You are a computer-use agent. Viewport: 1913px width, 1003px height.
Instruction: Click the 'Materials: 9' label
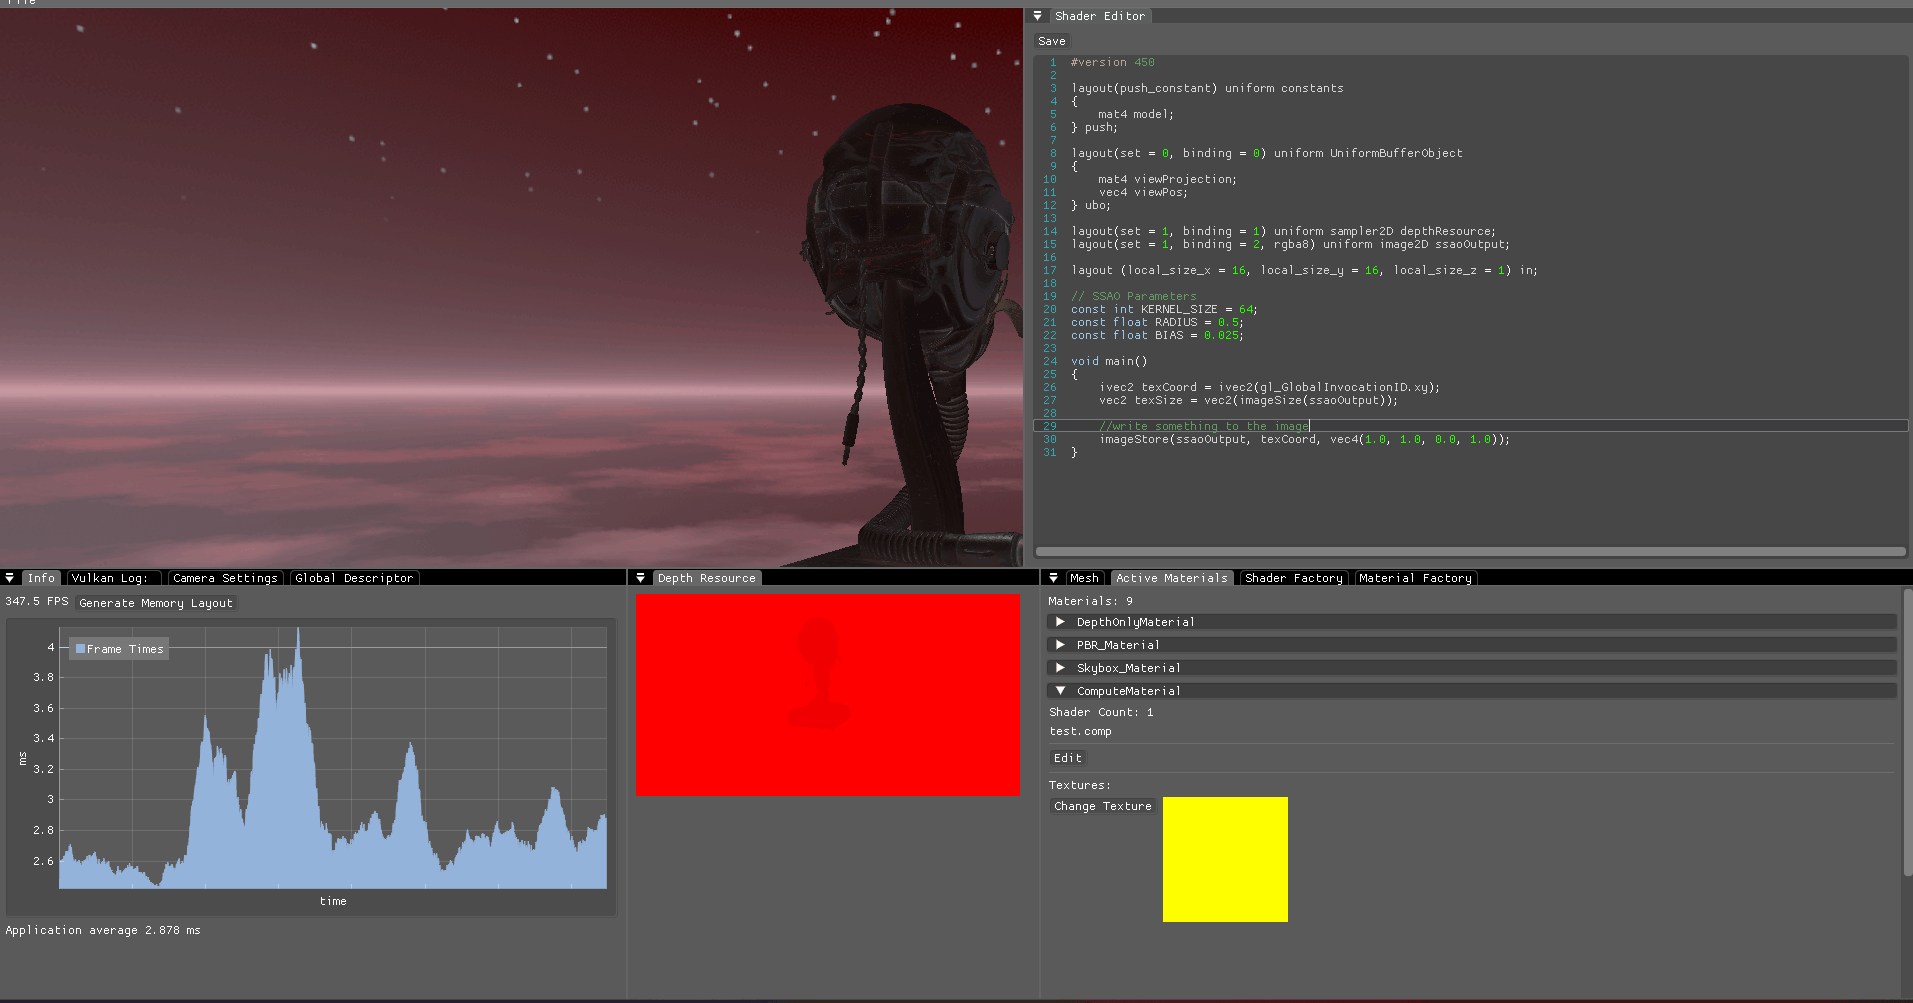pyautogui.click(x=1090, y=601)
